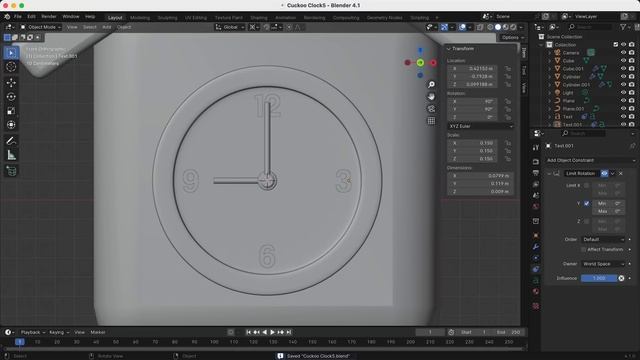The image size is (640, 360).
Task: Open the World properties tab
Action: click(536, 207)
